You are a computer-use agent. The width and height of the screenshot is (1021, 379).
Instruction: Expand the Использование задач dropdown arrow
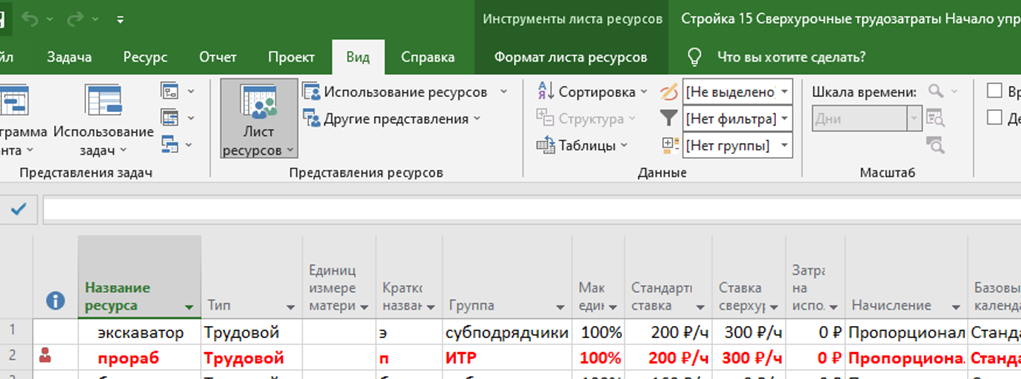(122, 151)
